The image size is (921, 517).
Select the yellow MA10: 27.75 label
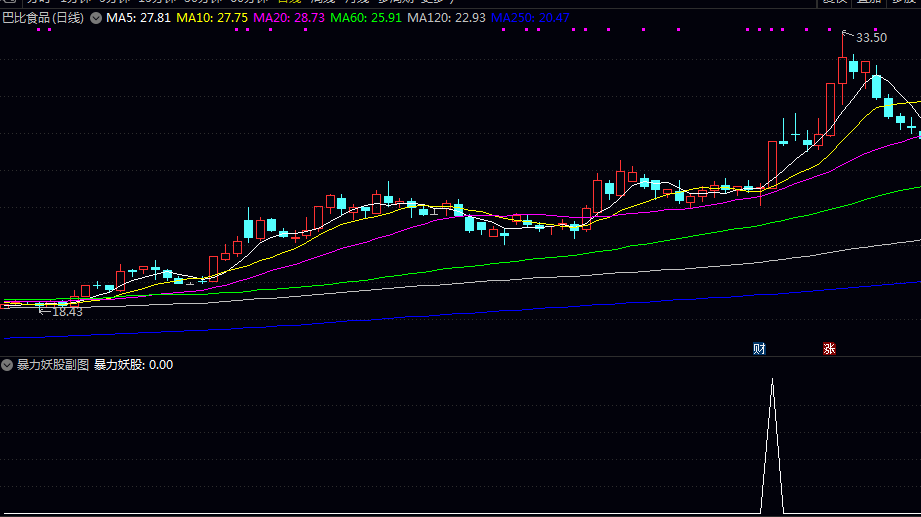212,18
